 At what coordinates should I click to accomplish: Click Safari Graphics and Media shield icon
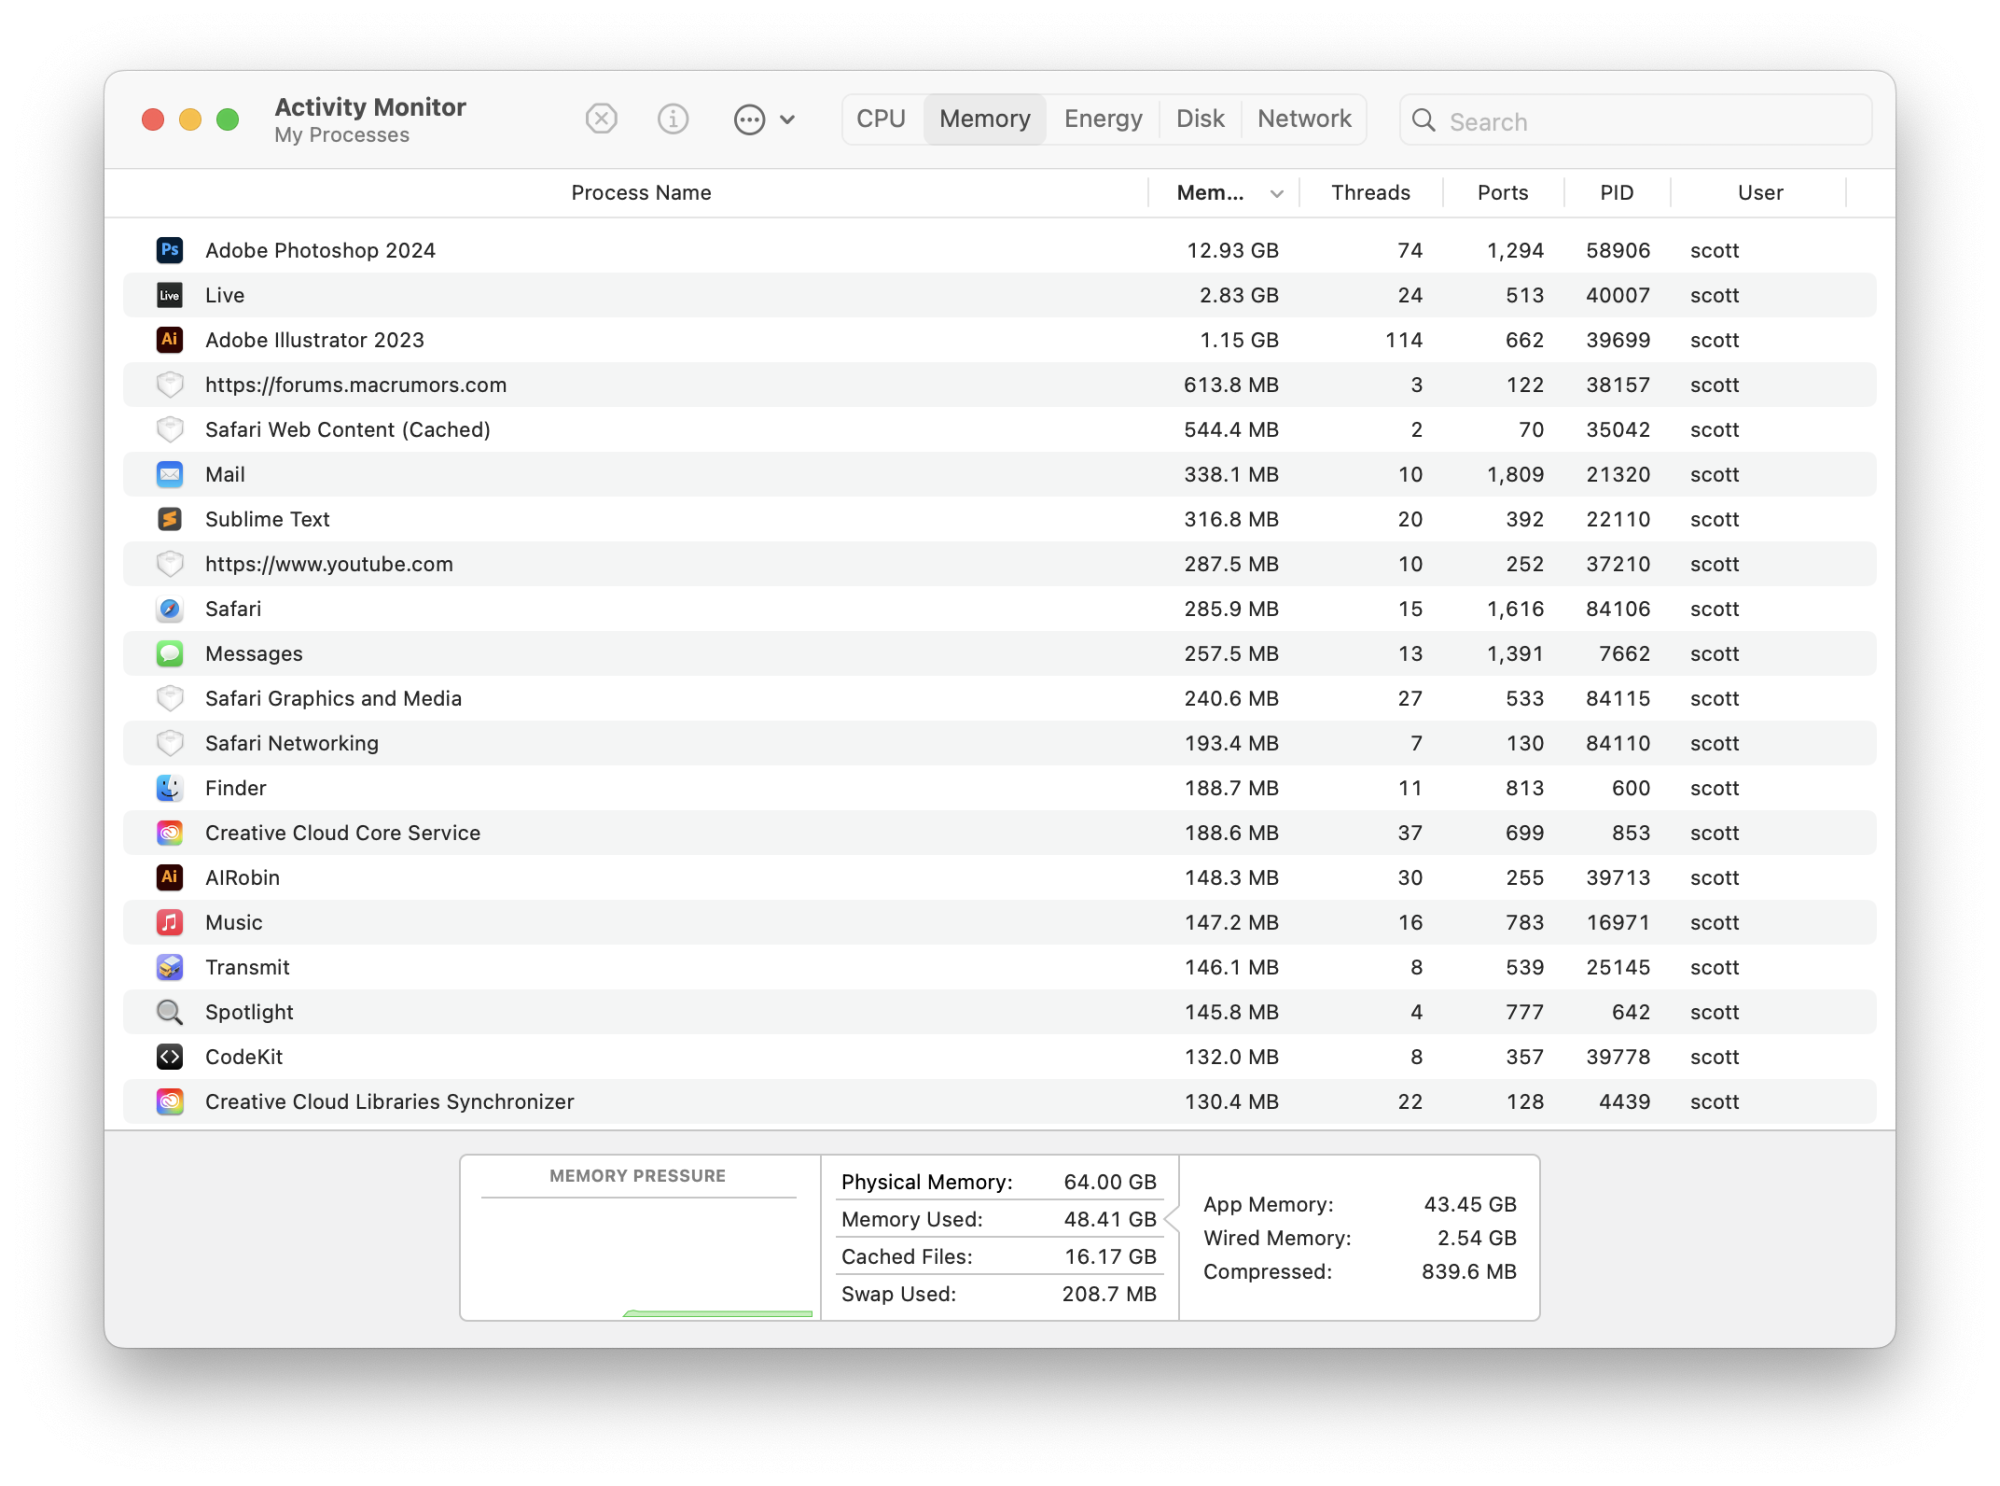click(x=170, y=698)
